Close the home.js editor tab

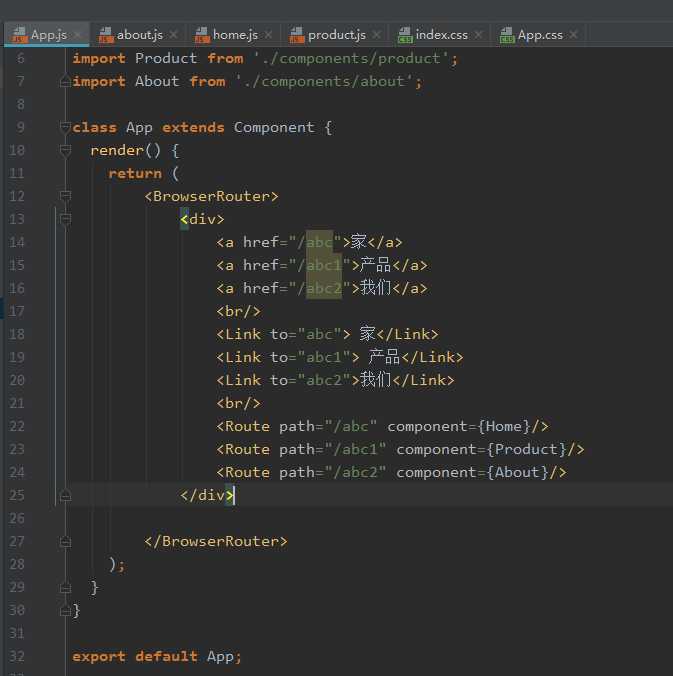pos(268,35)
